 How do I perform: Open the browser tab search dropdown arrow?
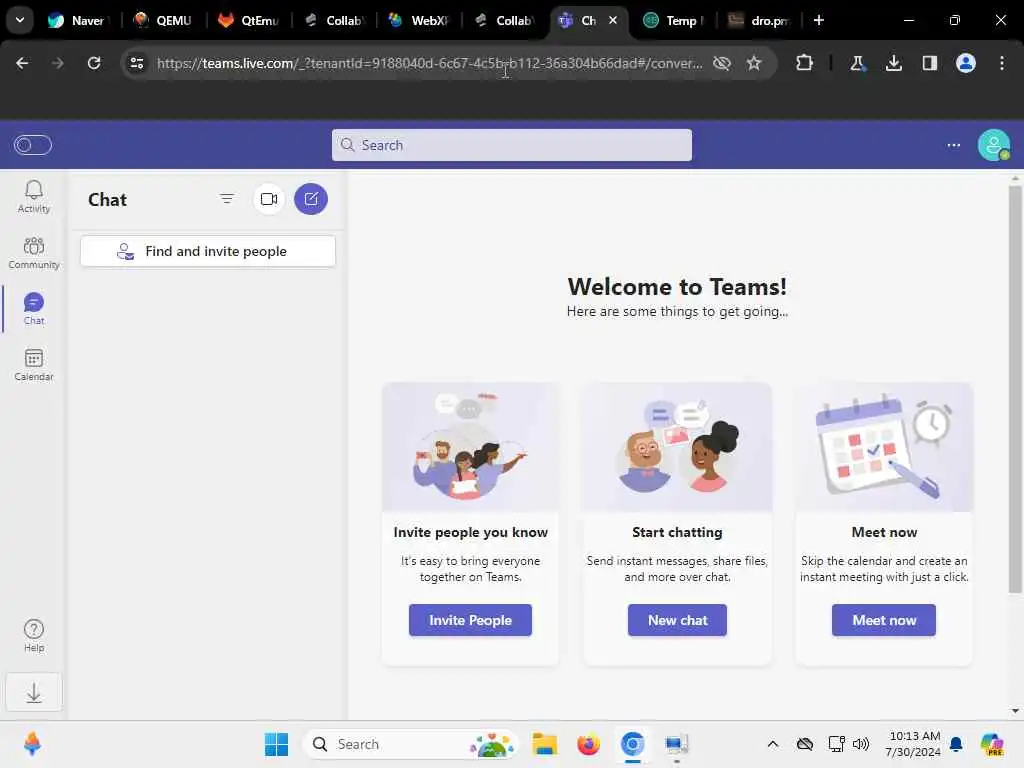click(x=20, y=20)
